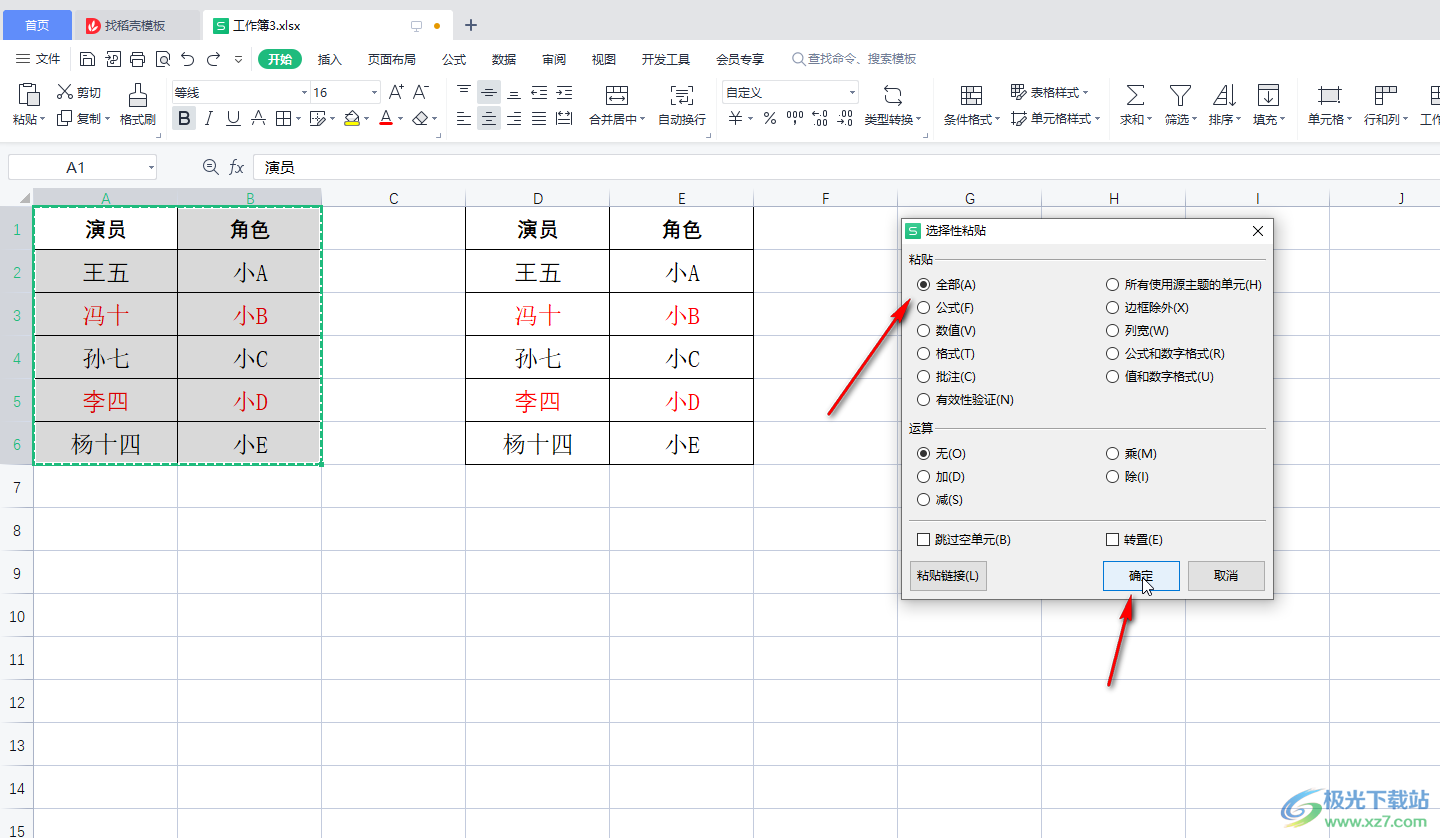Toggle Underline formatting
The width and height of the screenshot is (1440, 838).
[233, 119]
